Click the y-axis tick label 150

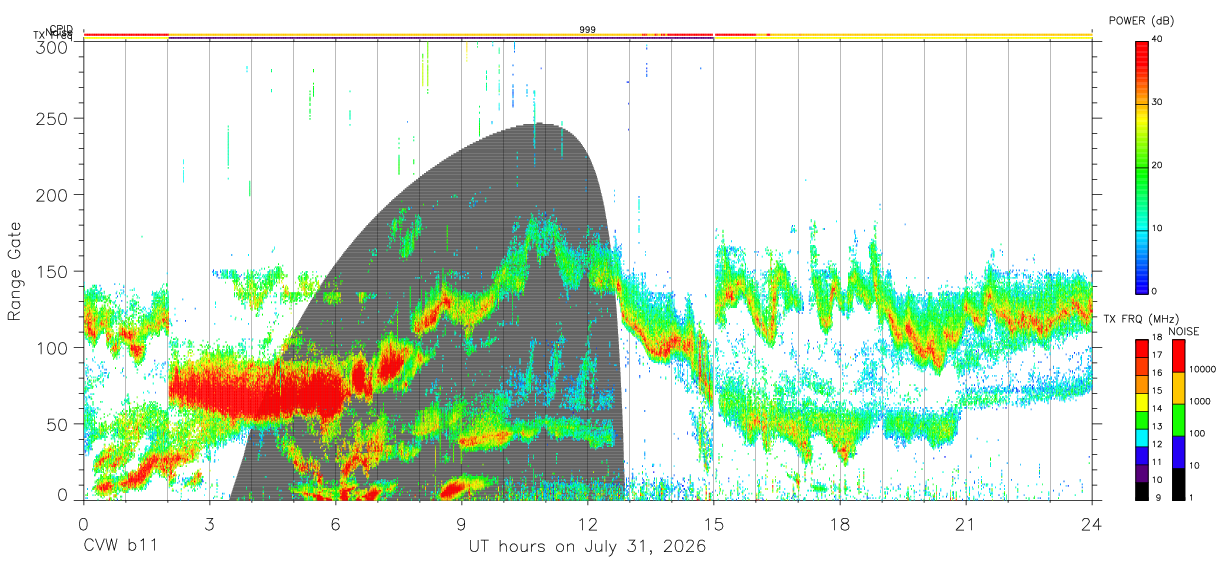coord(51,271)
